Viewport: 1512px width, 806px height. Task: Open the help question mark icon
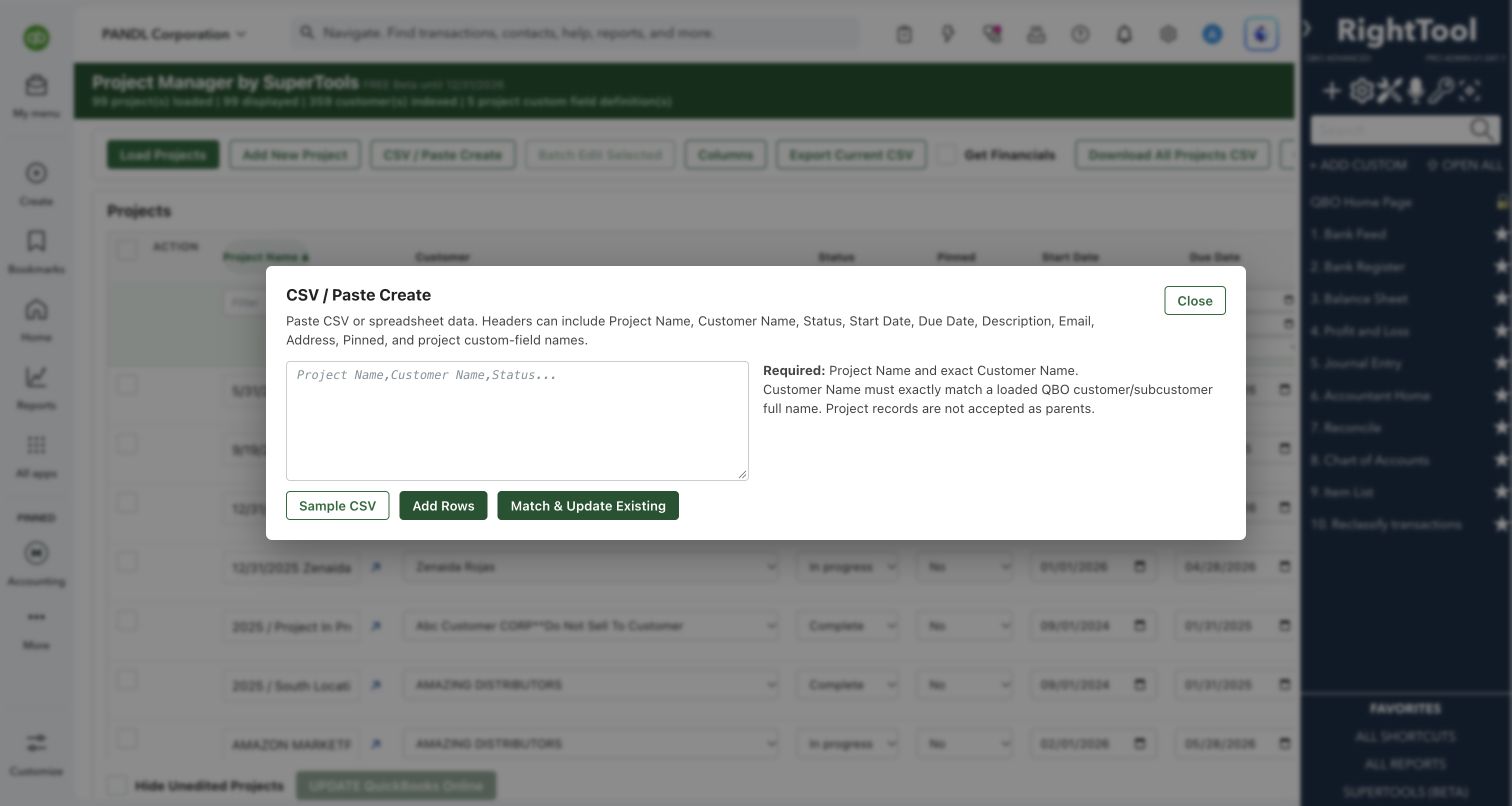pyautogui.click(x=1080, y=34)
